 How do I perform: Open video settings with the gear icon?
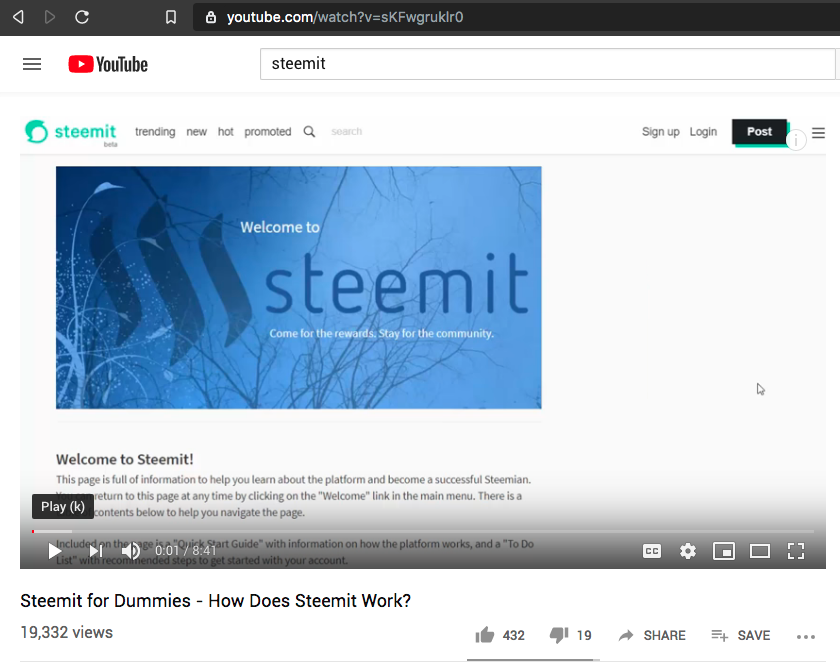click(x=688, y=551)
